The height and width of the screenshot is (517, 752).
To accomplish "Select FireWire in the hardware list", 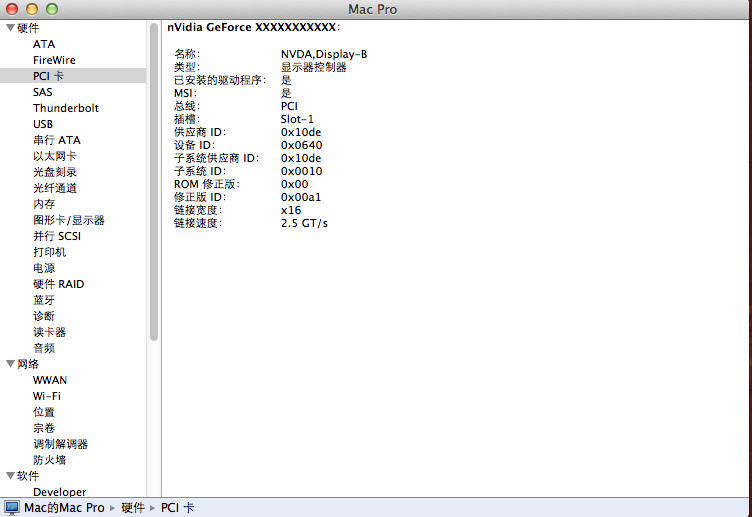I will [54, 60].
